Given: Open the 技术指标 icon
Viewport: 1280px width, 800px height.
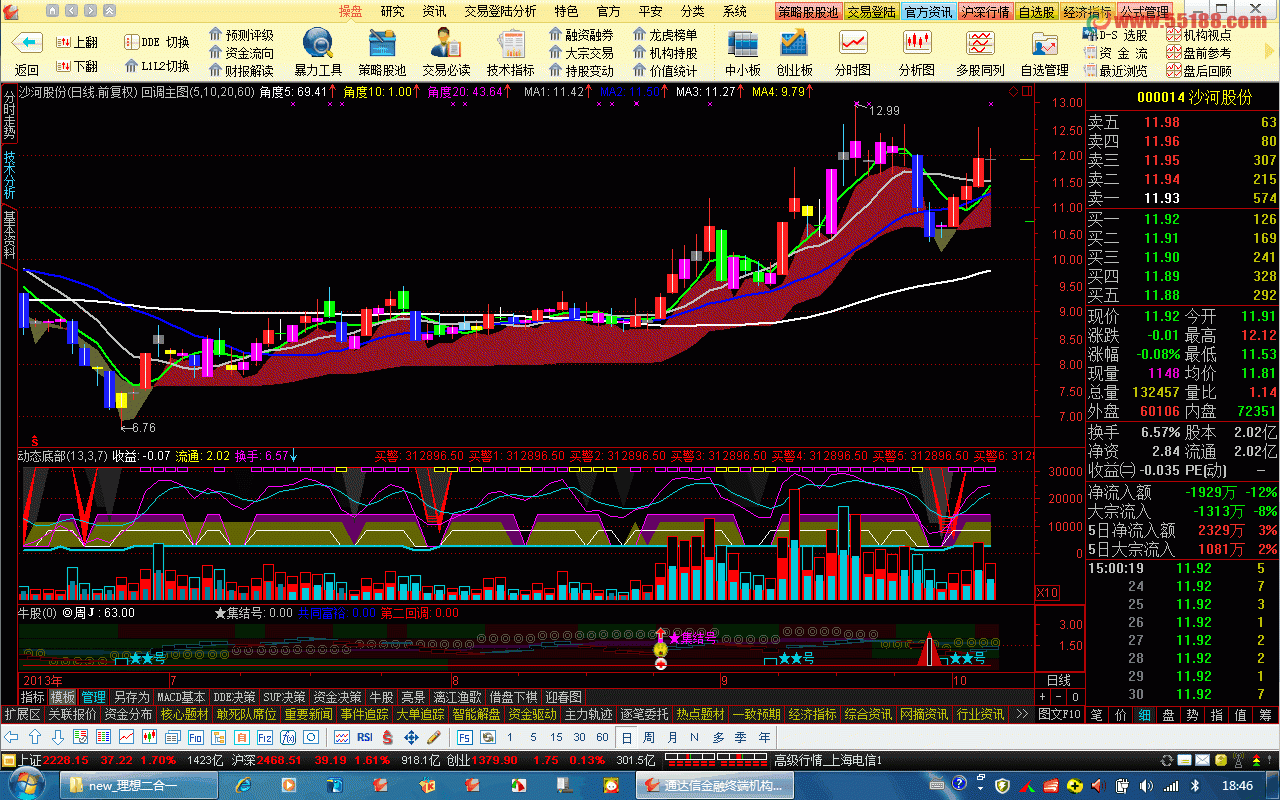Looking at the screenshot, I should click(x=511, y=43).
